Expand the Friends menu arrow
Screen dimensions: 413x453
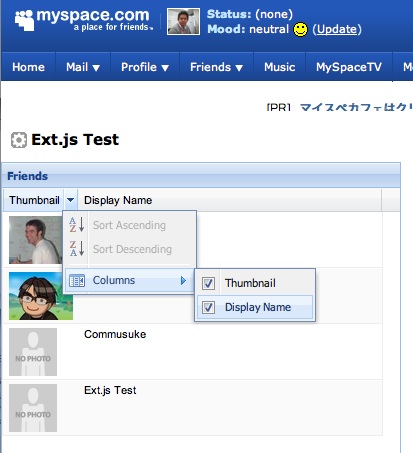[239, 68]
